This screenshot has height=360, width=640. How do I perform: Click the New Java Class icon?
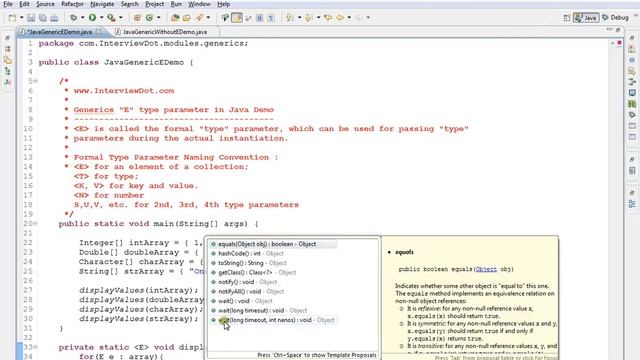tap(149, 18)
